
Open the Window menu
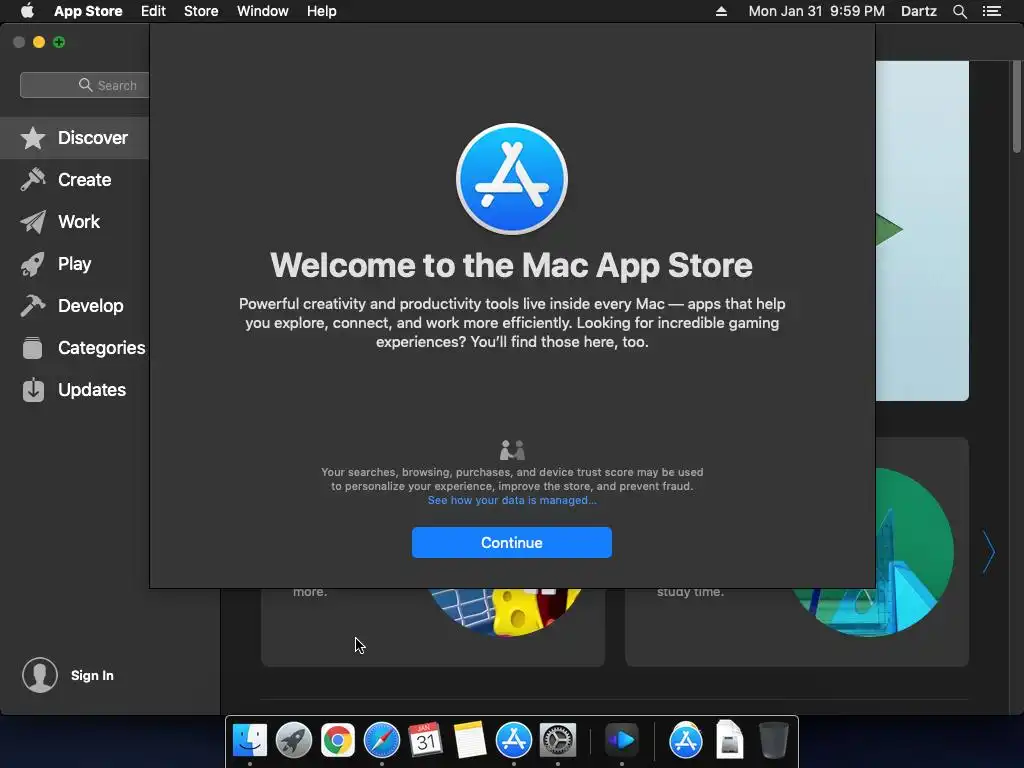tap(263, 11)
